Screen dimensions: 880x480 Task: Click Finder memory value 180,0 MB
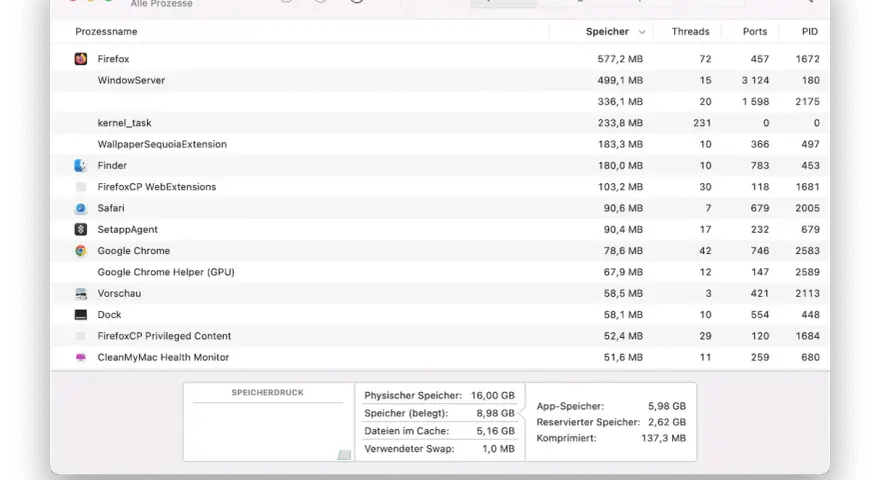point(620,166)
